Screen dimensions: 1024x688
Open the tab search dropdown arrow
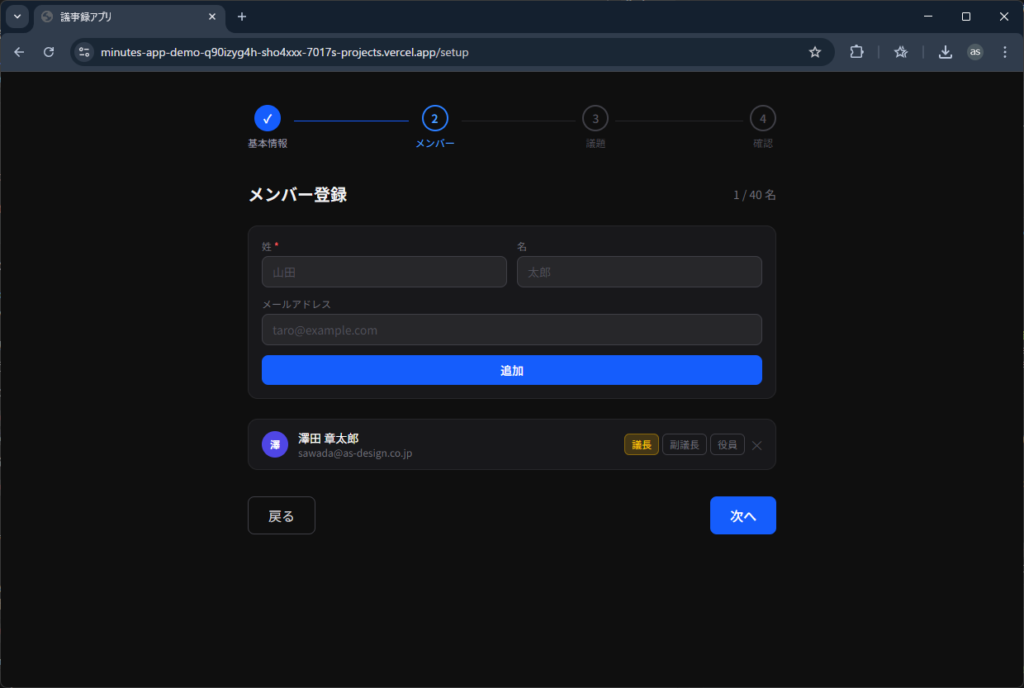17,17
